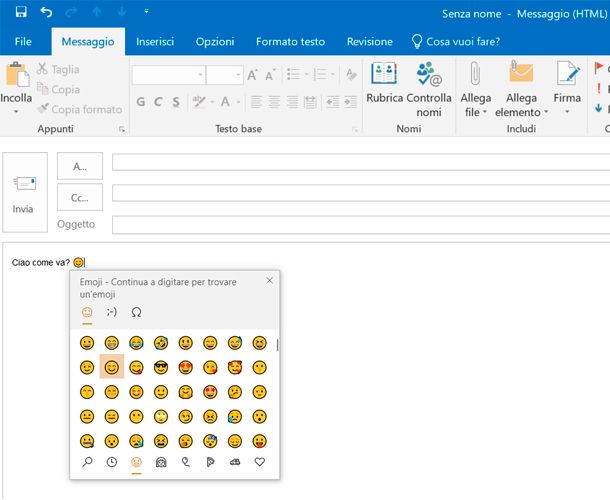Image resolution: width=610 pixels, height=500 pixels.
Task: Select the sunglasses emoji
Action: 161,368
